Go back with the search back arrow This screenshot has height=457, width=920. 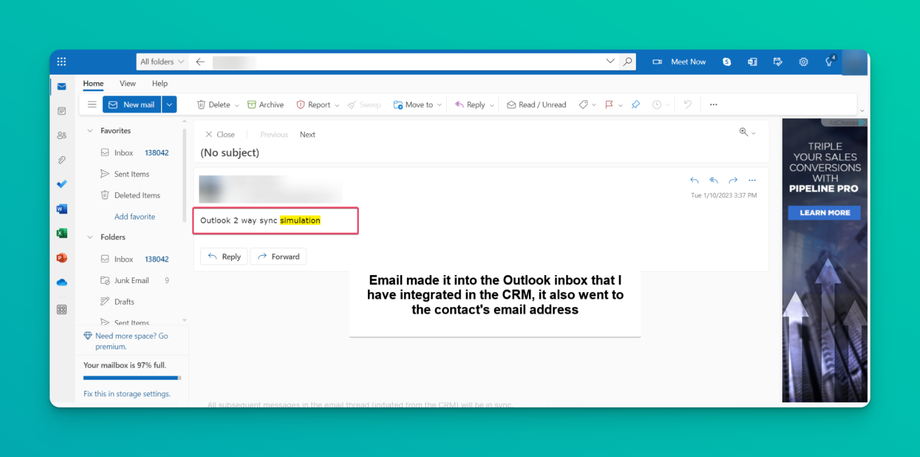pyautogui.click(x=200, y=62)
